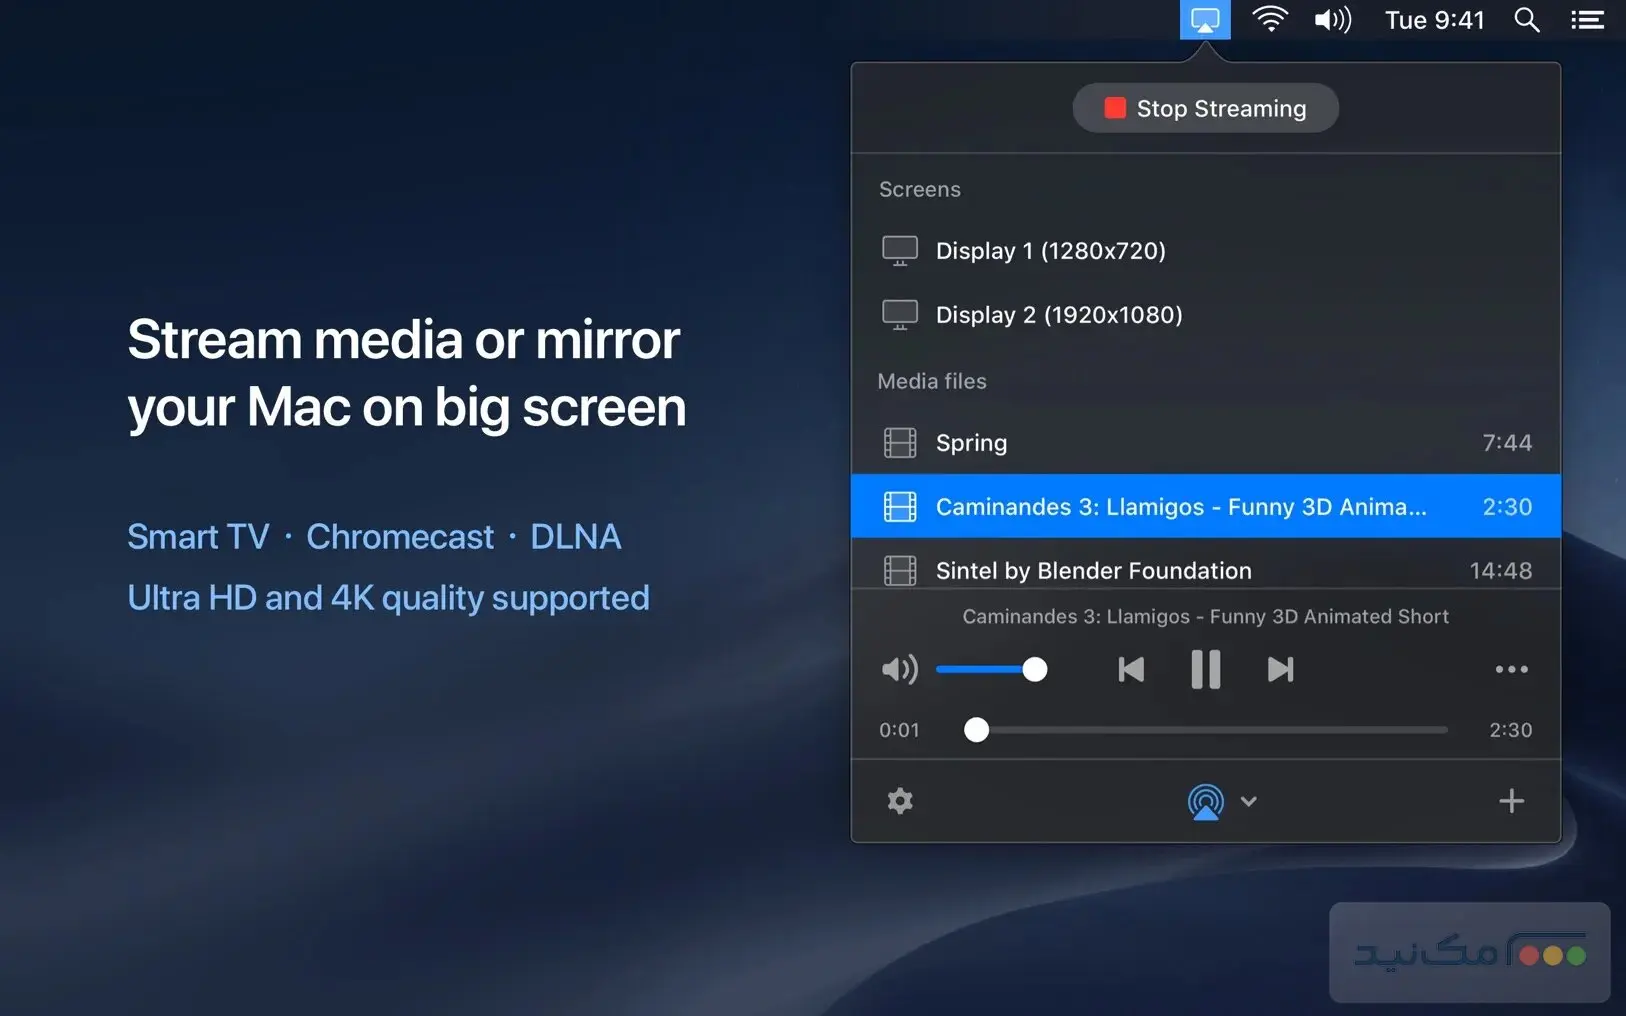Screen dimensions: 1626x1016
Task: Open Spotlight search in the menu bar
Action: click(x=1526, y=19)
